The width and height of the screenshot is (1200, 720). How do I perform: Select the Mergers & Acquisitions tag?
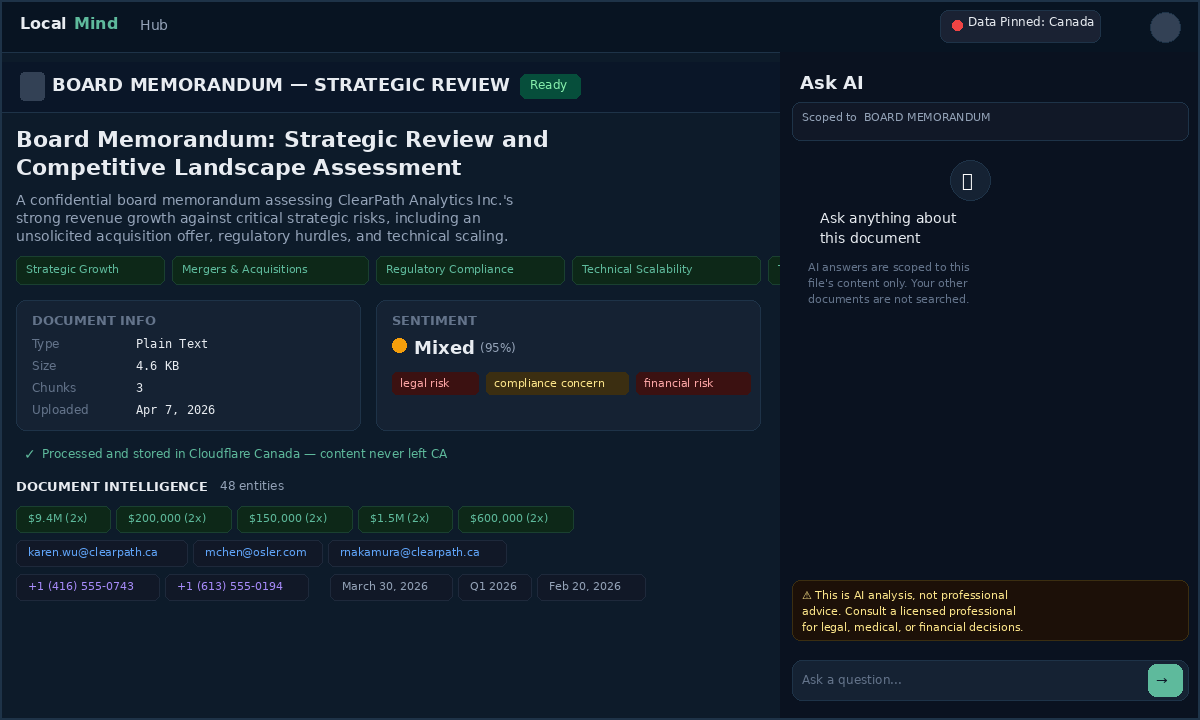point(270,270)
